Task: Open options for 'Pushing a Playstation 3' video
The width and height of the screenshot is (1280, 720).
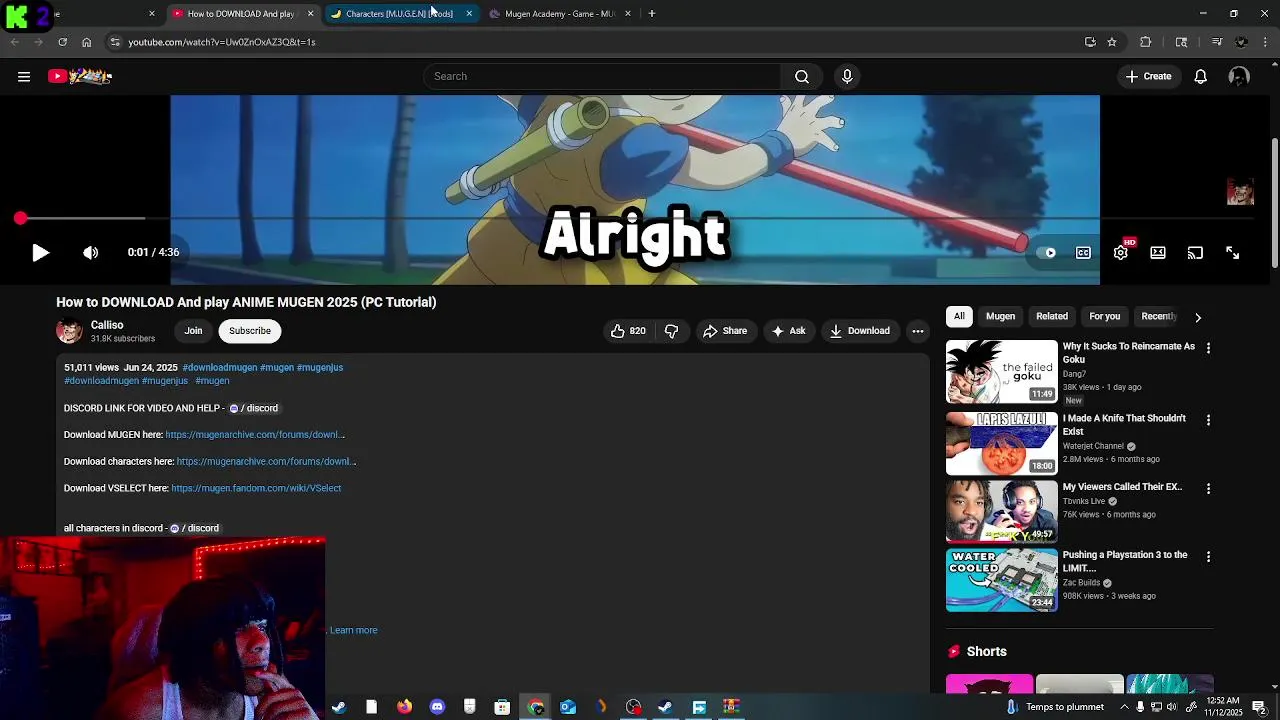Action: coord(1208,556)
